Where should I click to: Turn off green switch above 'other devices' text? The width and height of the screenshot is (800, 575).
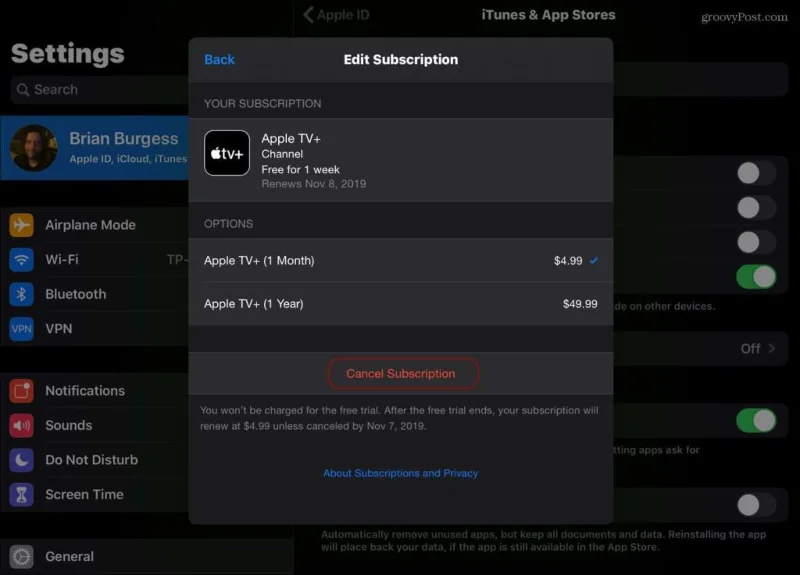pyautogui.click(x=756, y=277)
